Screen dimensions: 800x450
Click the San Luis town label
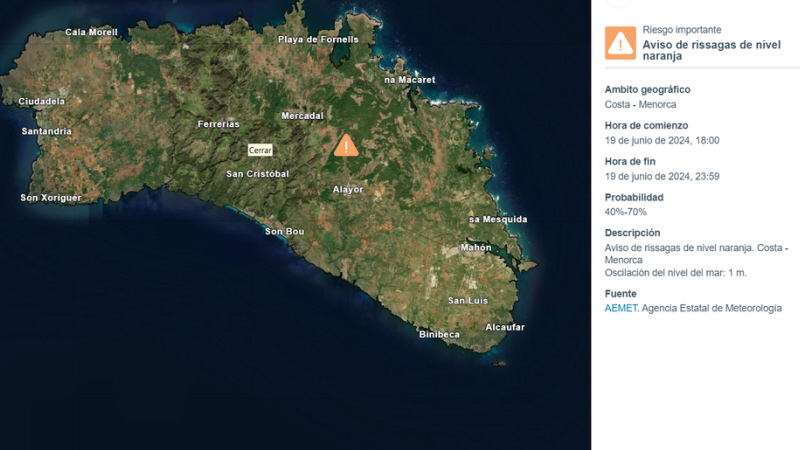[x=468, y=300]
